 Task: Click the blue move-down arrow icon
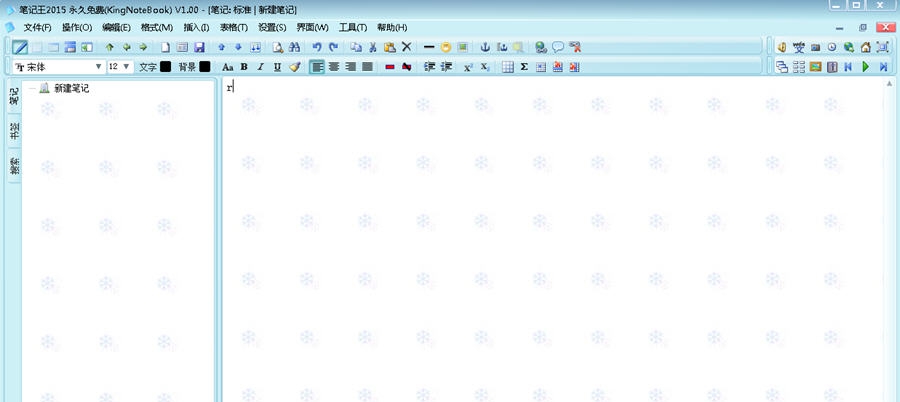(x=238, y=47)
